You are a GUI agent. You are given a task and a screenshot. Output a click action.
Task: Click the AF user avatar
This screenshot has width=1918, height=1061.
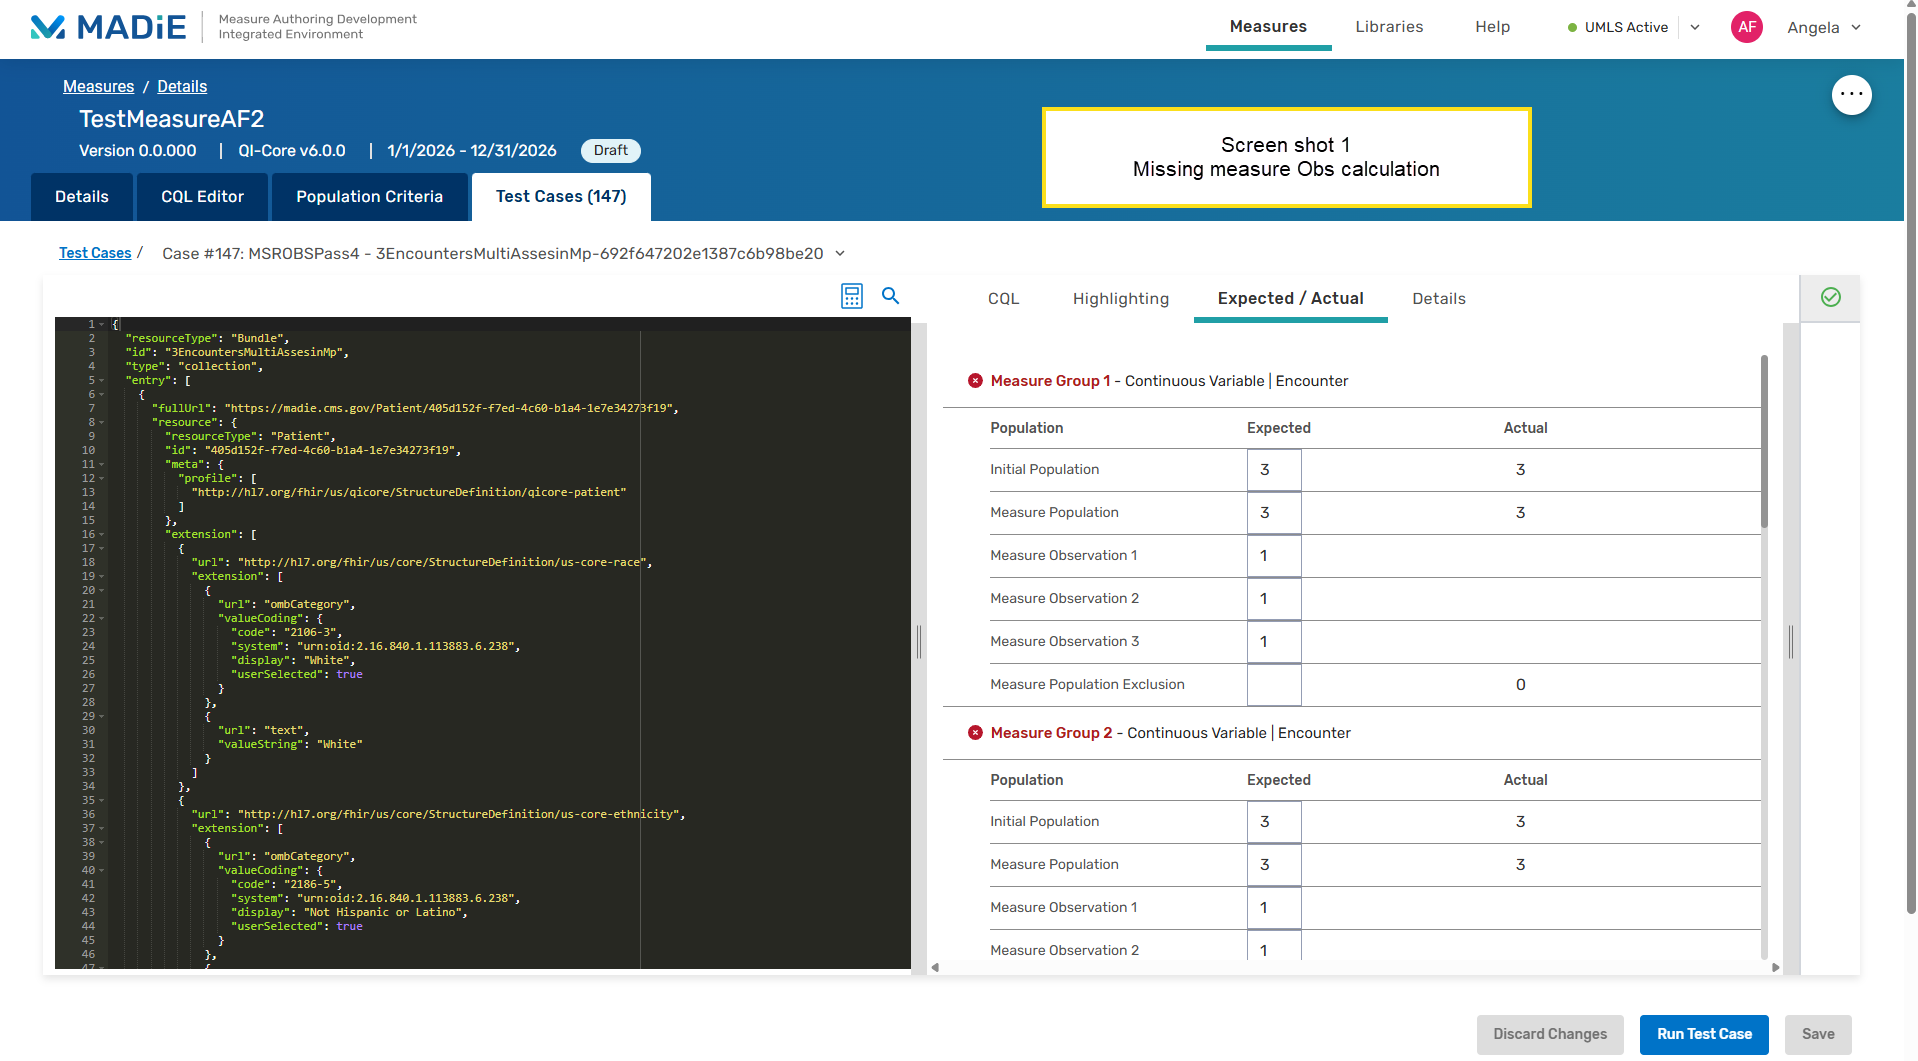click(x=1746, y=27)
